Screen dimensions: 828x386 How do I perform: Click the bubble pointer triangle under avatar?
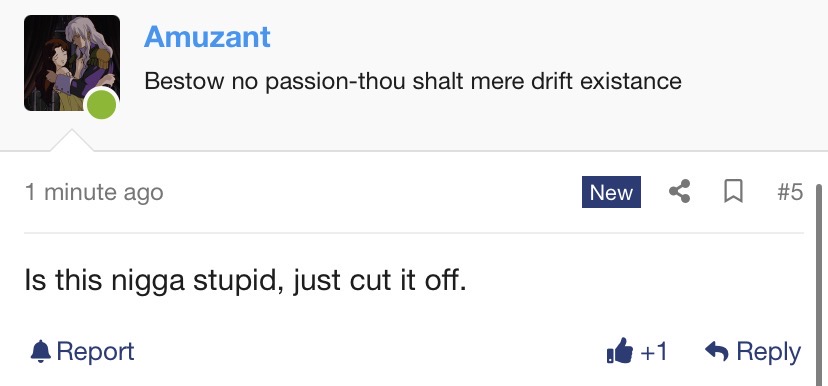click(x=72, y=140)
